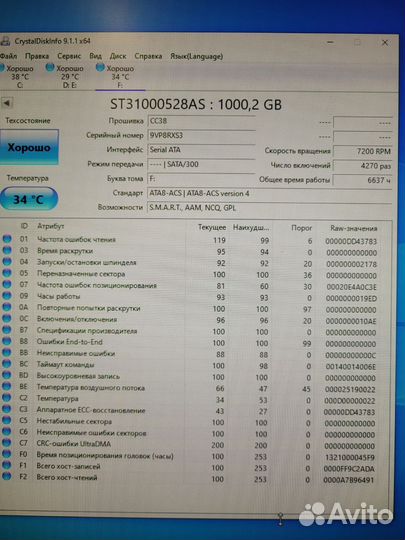Click status icon for attribute F0
Image resolution: width=405 pixels, height=540 pixels.
coord(7,454)
